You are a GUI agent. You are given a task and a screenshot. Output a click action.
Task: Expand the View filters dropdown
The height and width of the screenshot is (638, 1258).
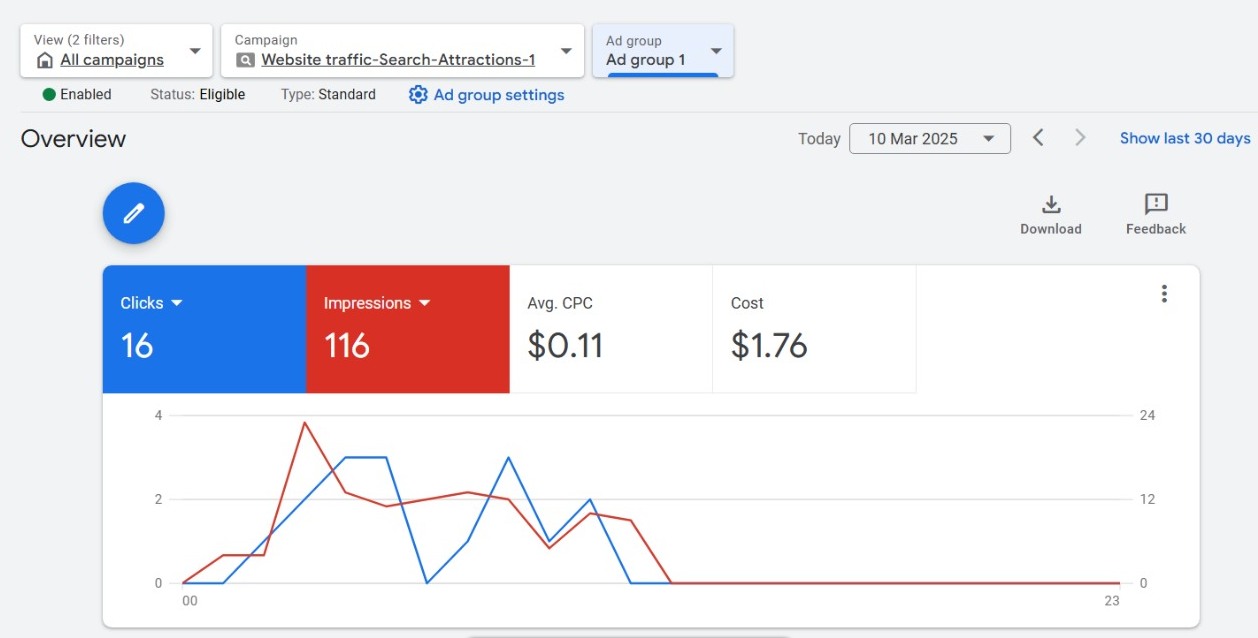pyautogui.click(x=195, y=51)
